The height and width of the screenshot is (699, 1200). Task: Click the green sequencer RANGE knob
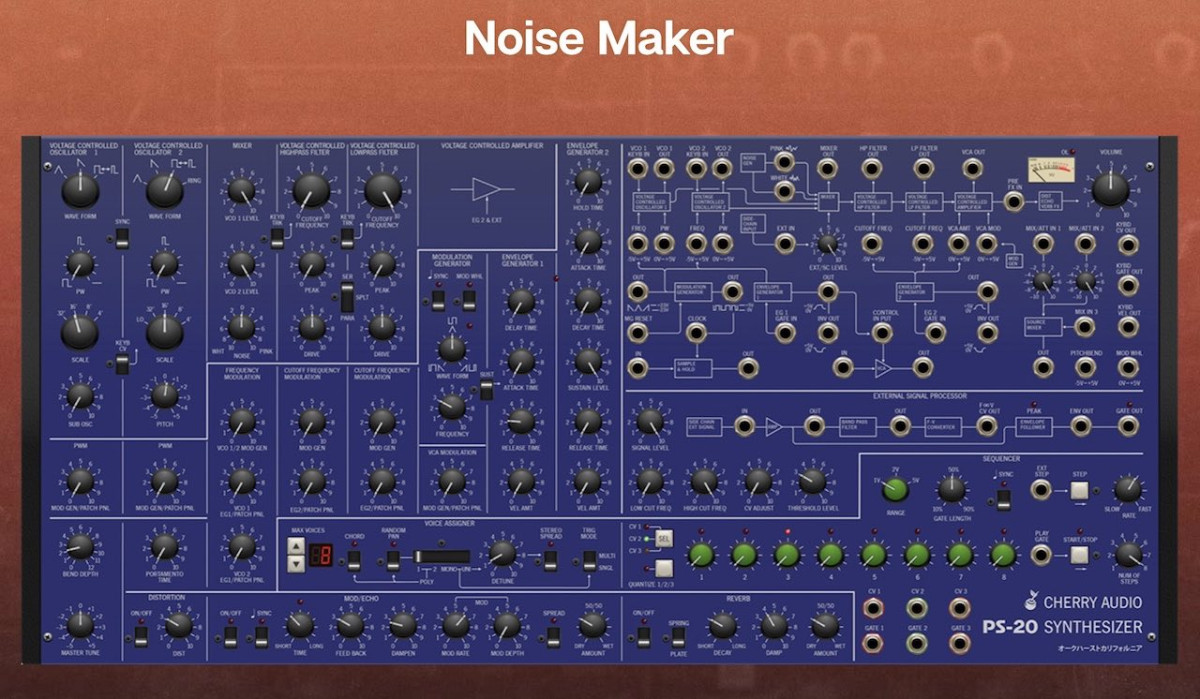point(895,489)
